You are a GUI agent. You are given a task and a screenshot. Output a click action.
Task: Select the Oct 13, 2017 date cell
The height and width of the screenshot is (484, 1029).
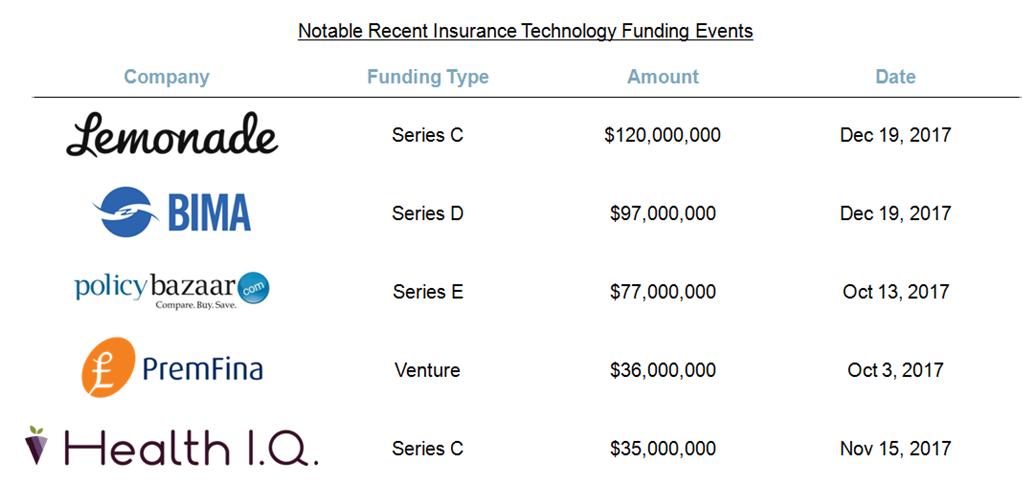point(896,291)
